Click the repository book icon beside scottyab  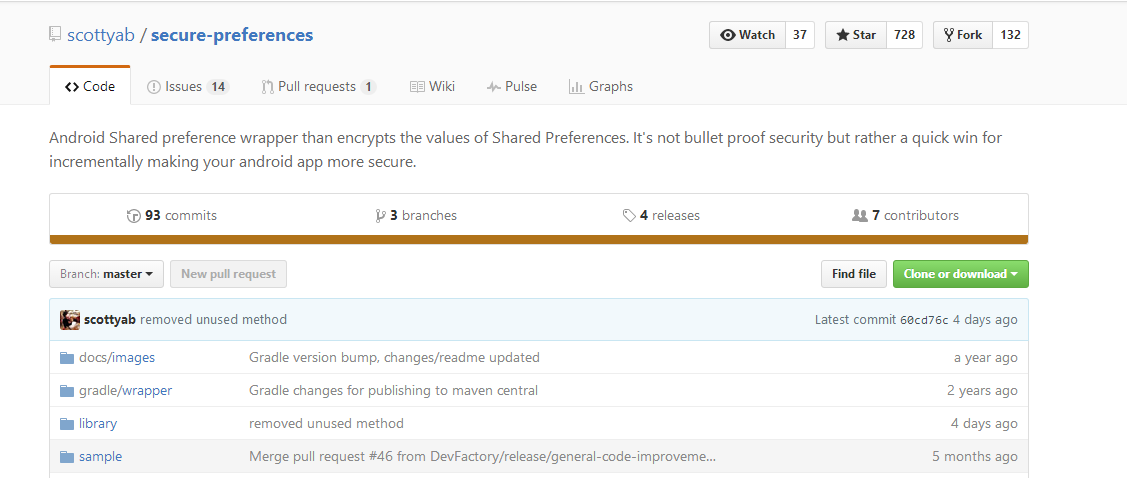55,35
